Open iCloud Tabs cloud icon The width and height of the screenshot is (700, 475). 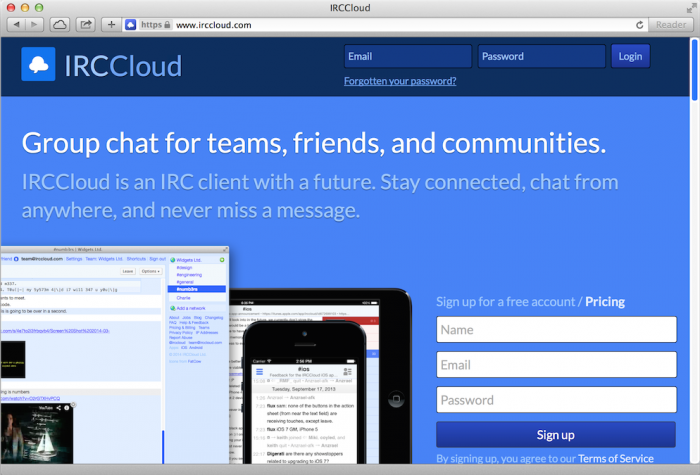[x=59, y=25]
